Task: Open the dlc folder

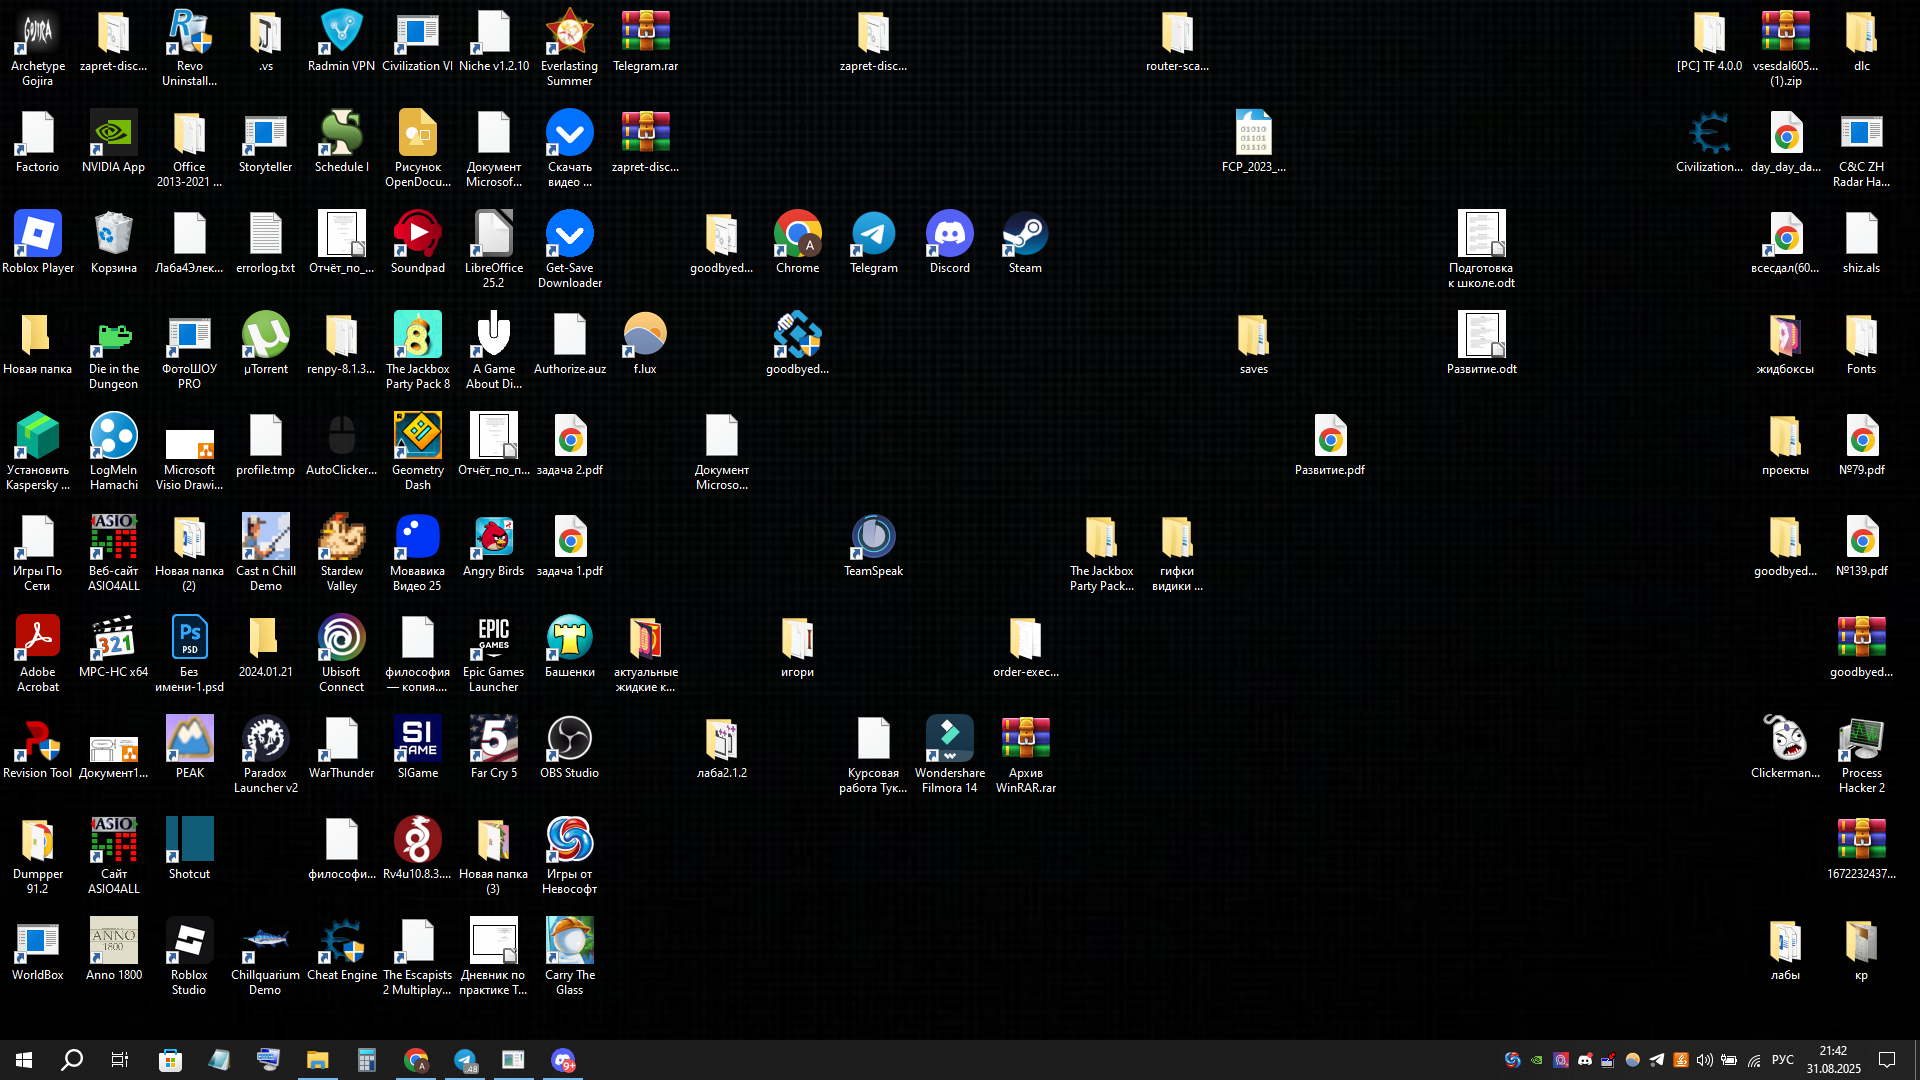Action: pyautogui.click(x=1862, y=41)
